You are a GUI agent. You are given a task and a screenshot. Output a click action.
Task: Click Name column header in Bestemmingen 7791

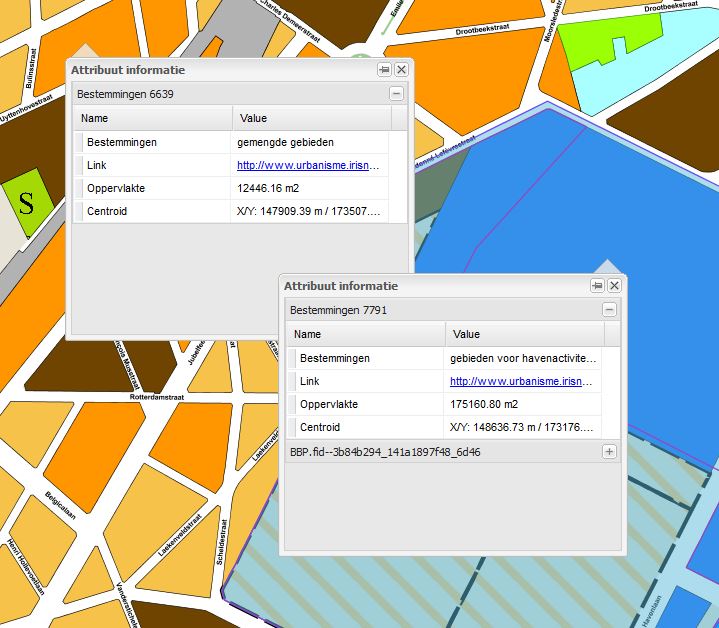point(366,334)
